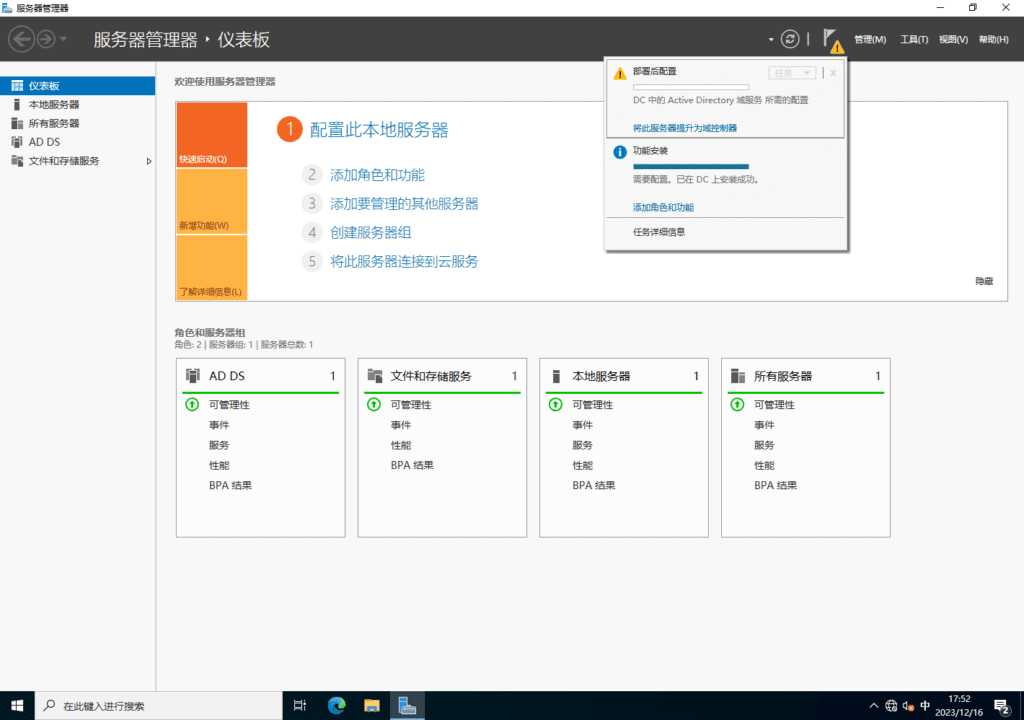This screenshot has height=720, width=1024.
Task: Launch Microsoft Edge from taskbar
Action: pos(336,706)
